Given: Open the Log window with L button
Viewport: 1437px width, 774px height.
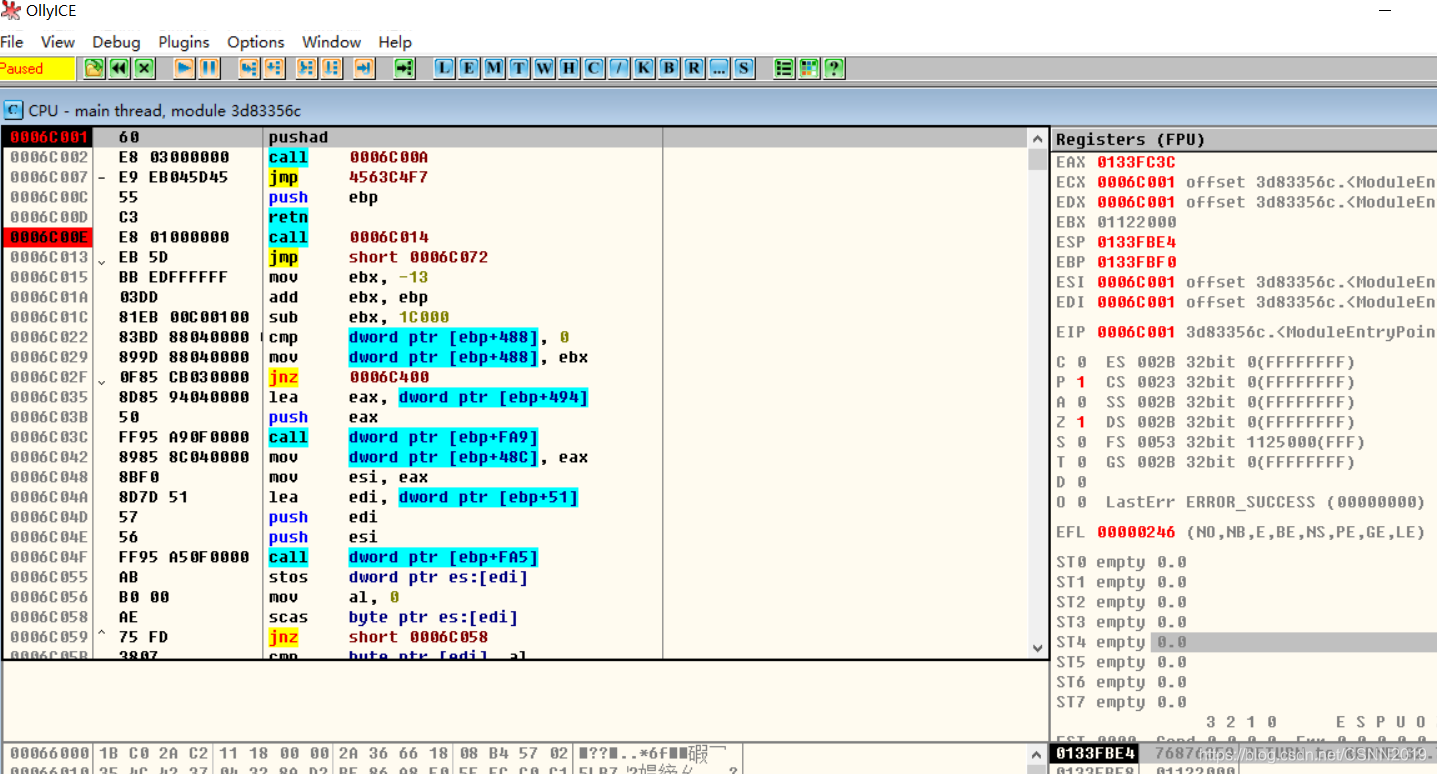Looking at the screenshot, I should [443, 68].
